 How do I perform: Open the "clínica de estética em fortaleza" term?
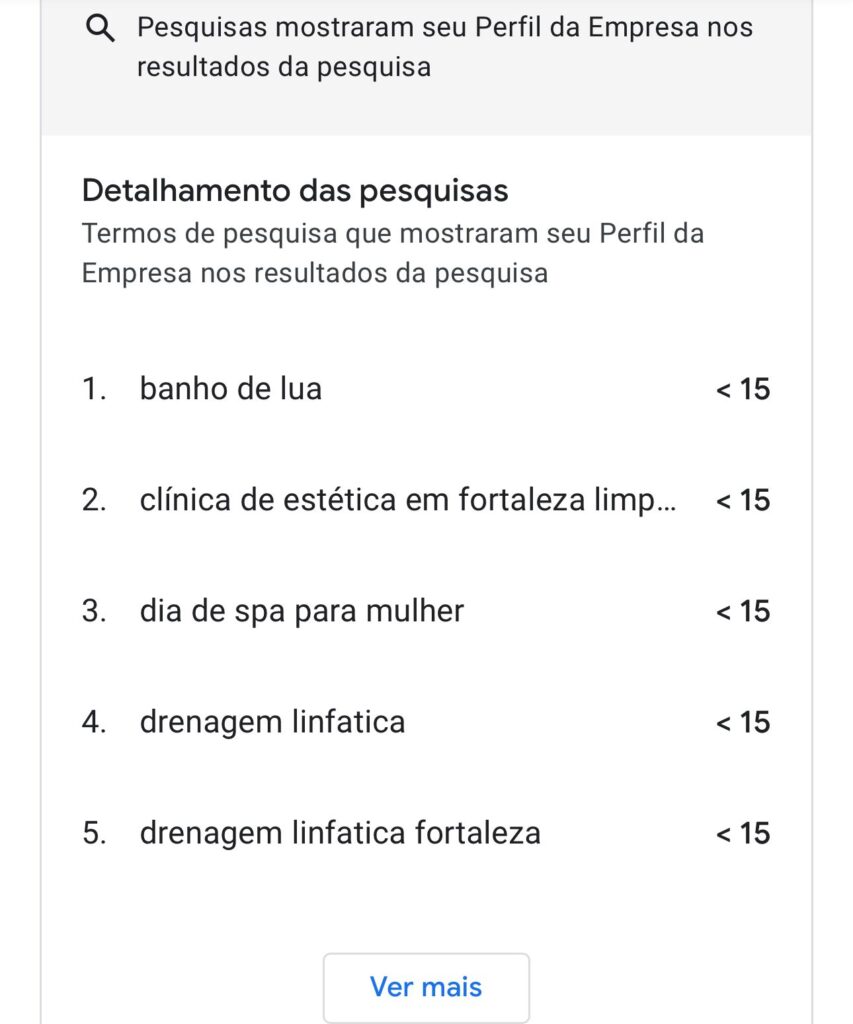point(408,499)
